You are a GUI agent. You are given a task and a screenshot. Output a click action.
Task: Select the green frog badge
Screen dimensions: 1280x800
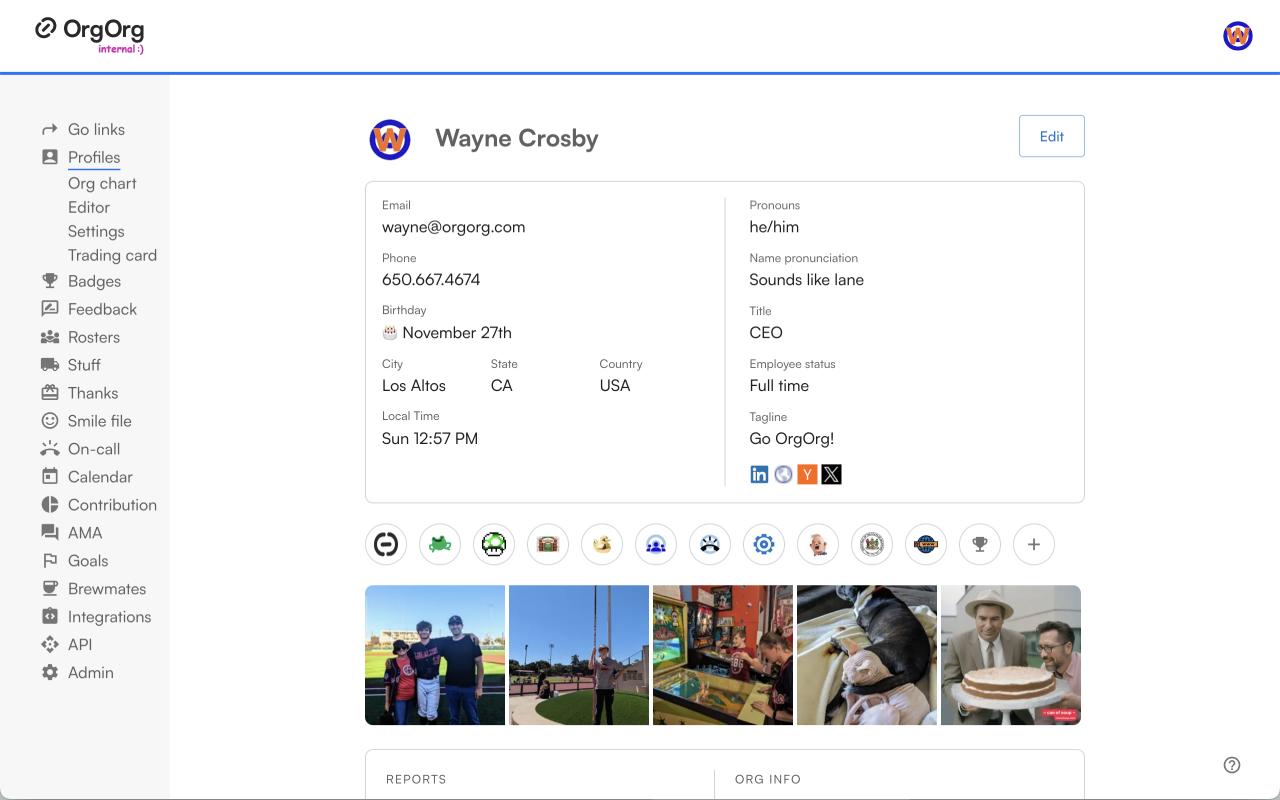click(x=440, y=544)
